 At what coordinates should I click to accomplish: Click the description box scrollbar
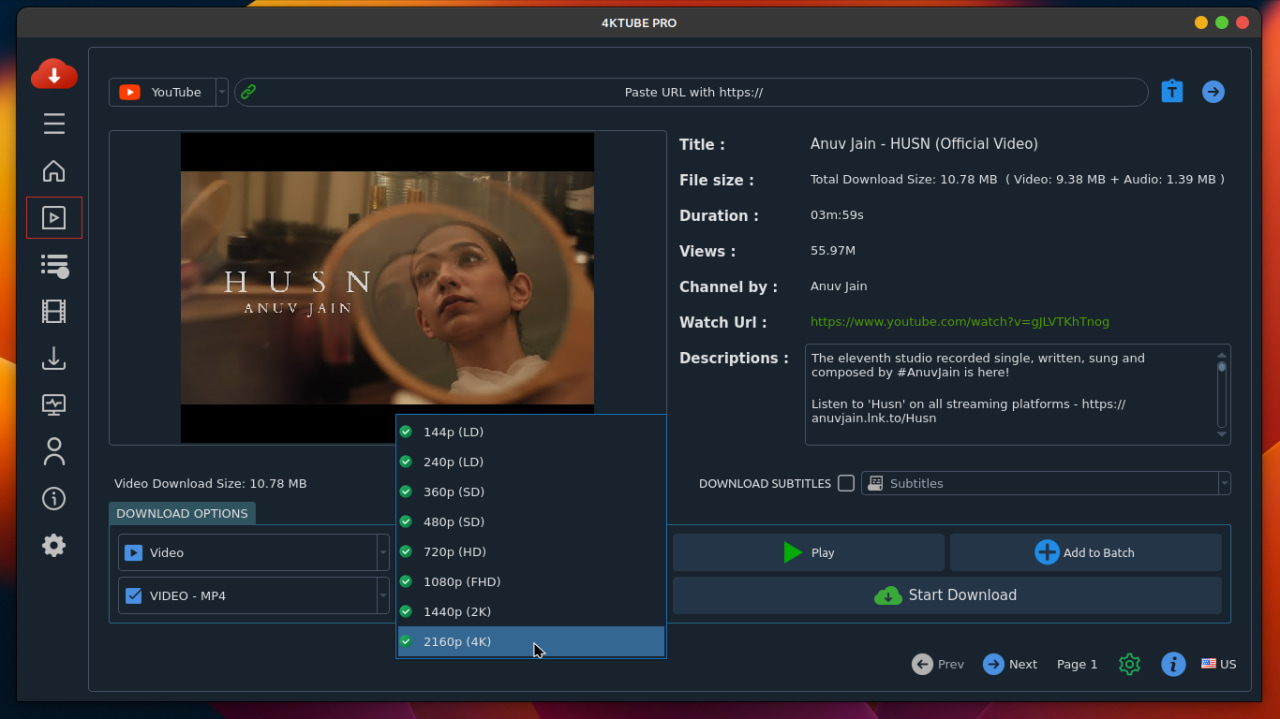pos(1221,394)
